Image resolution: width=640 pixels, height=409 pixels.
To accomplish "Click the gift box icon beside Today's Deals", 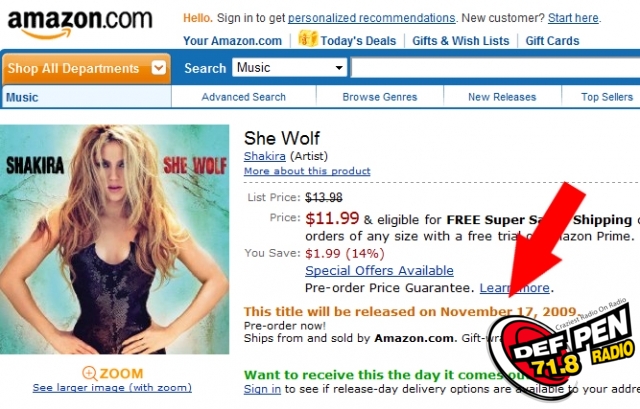I will tap(308, 39).
